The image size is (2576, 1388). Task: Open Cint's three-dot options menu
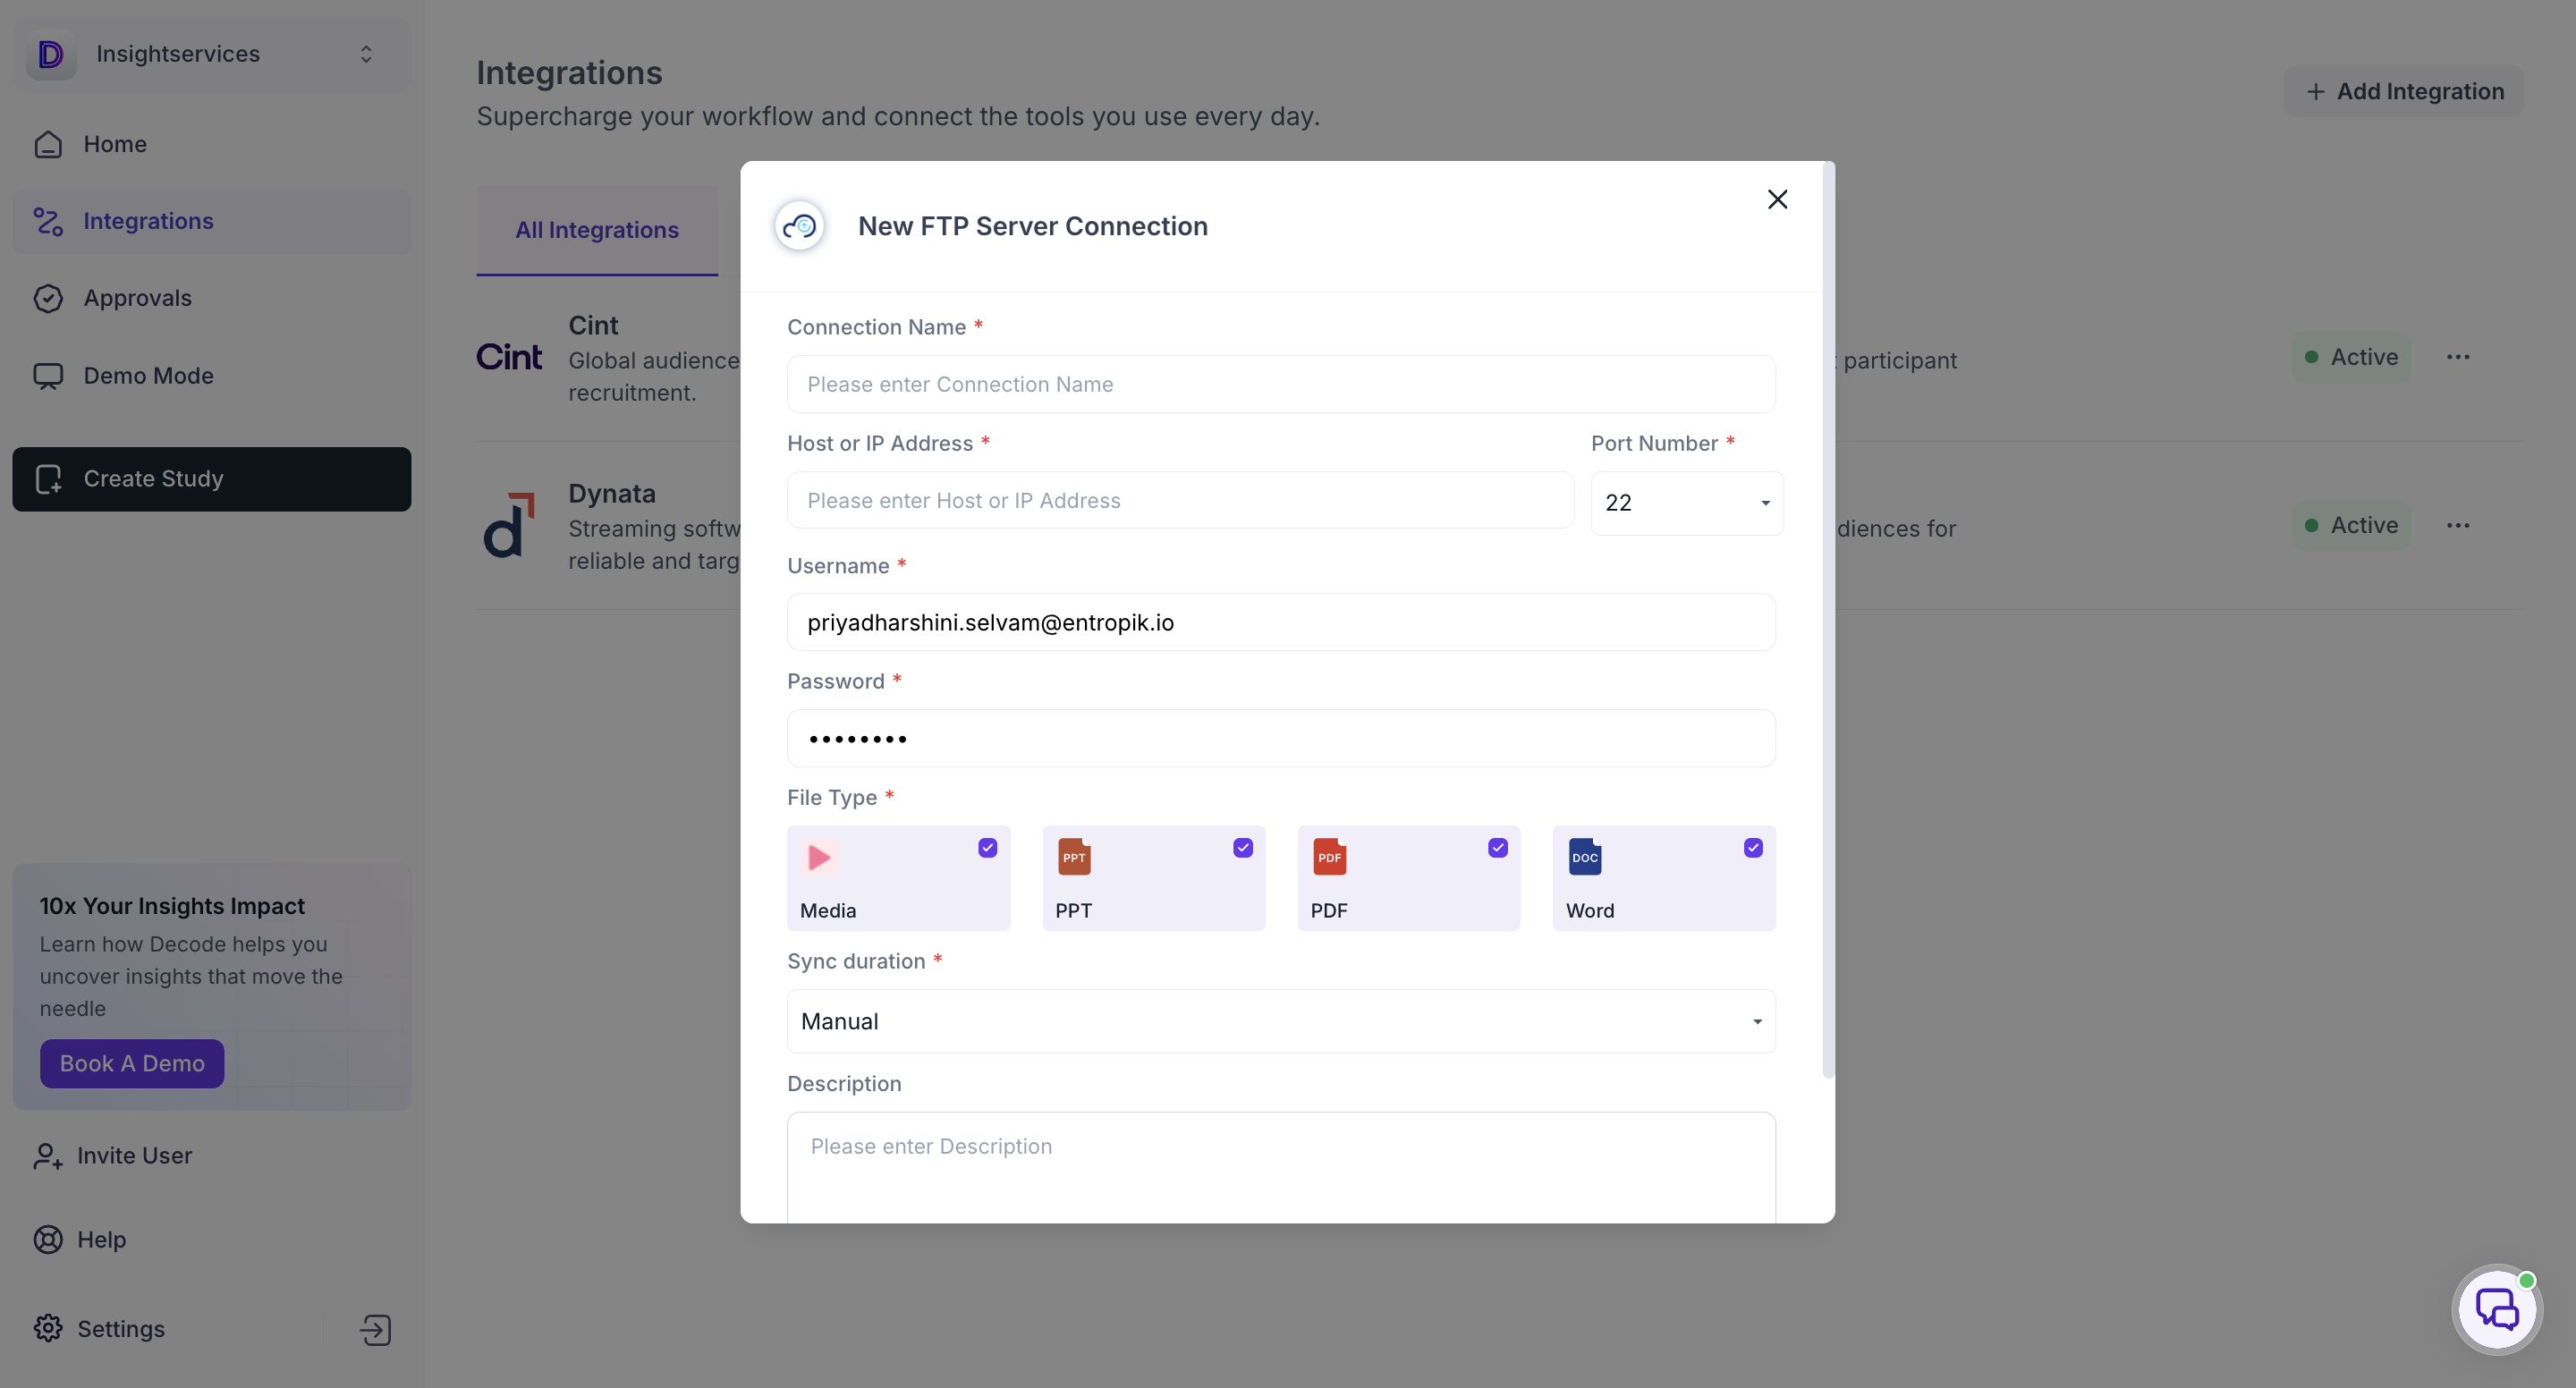point(2458,357)
